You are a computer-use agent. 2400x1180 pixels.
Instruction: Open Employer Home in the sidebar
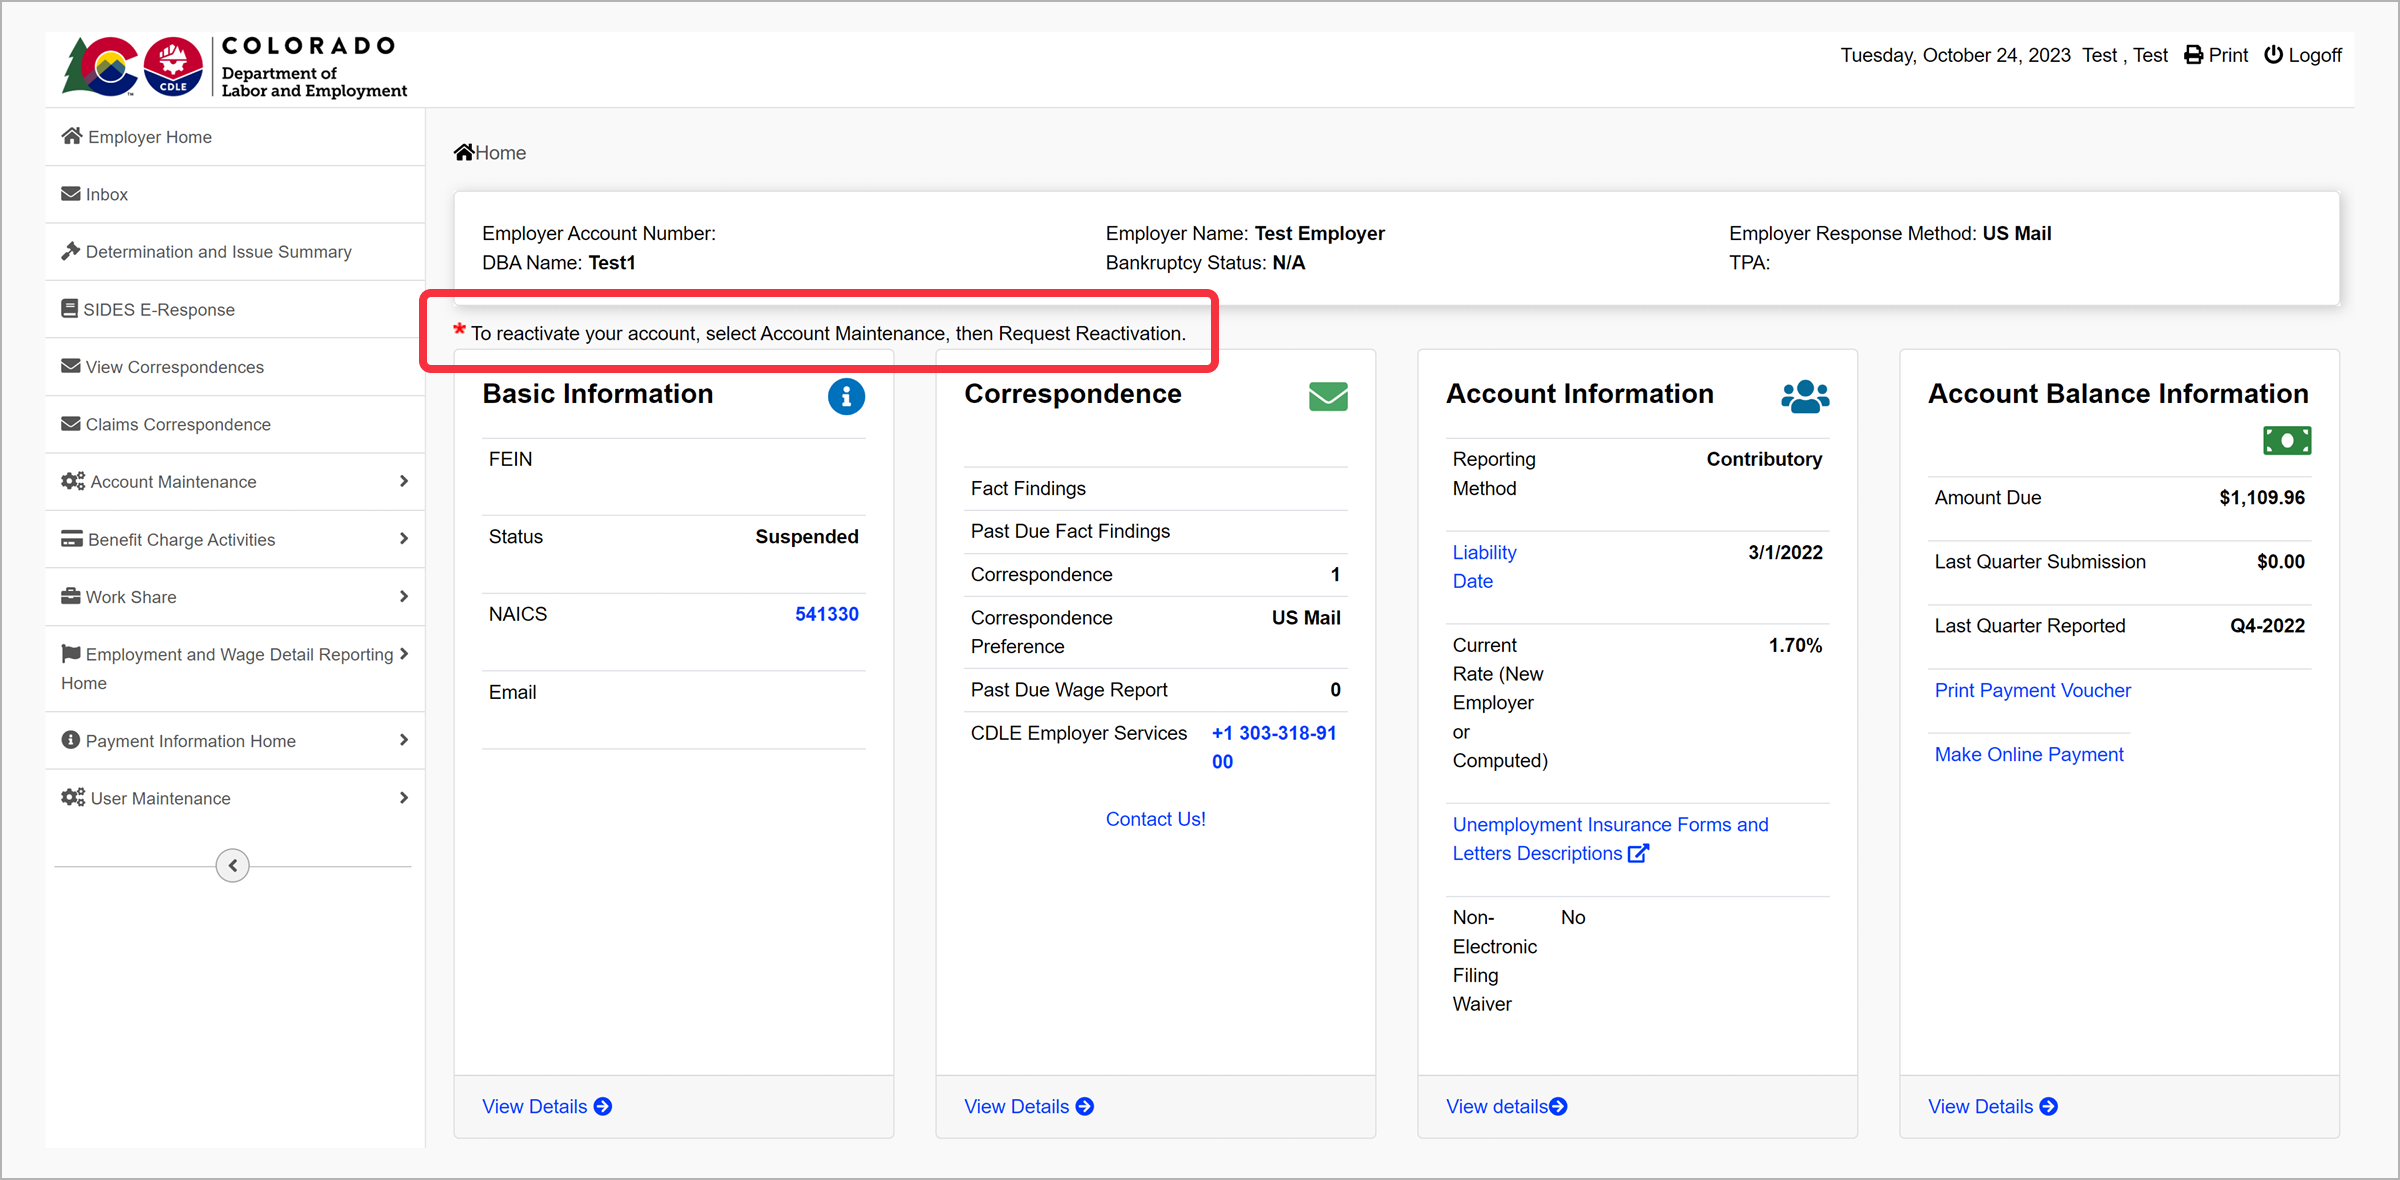pos(235,137)
